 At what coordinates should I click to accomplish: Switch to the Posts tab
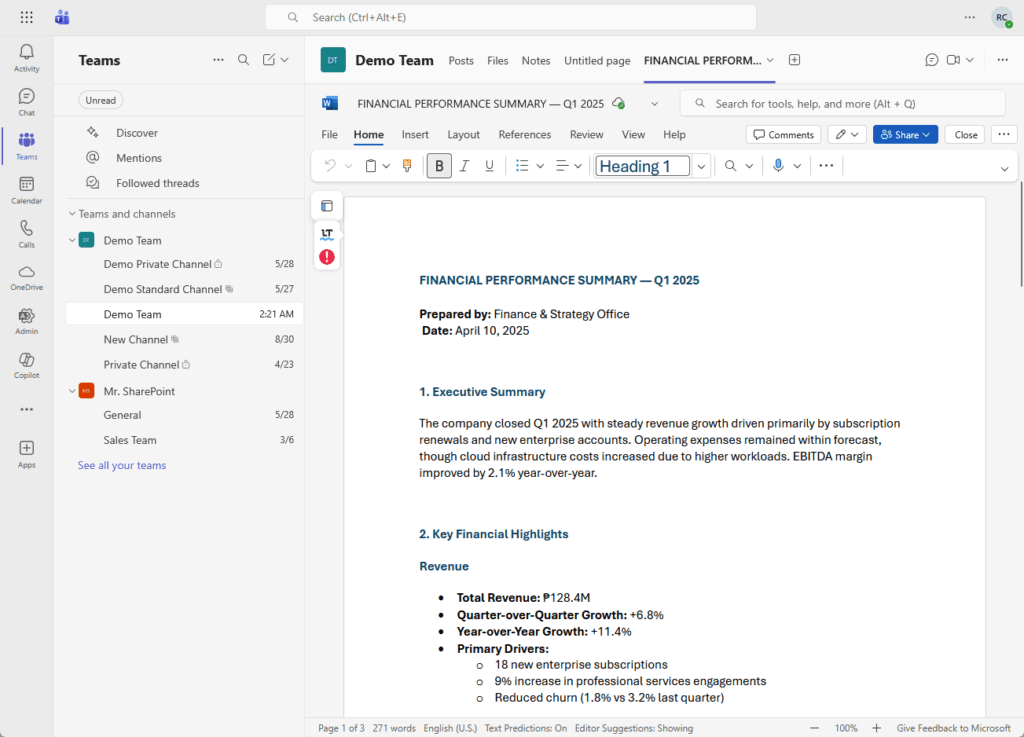[461, 61]
